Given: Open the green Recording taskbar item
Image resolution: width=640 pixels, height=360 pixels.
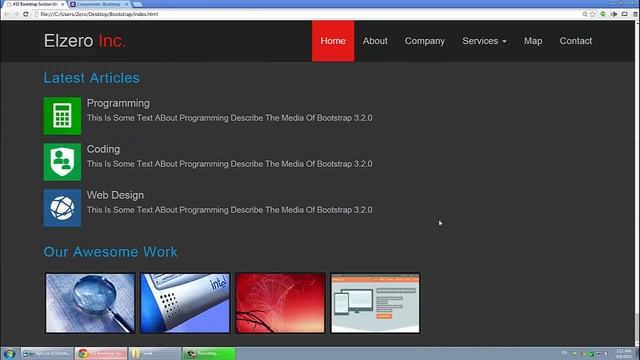Looking at the screenshot, I should click(209, 353).
